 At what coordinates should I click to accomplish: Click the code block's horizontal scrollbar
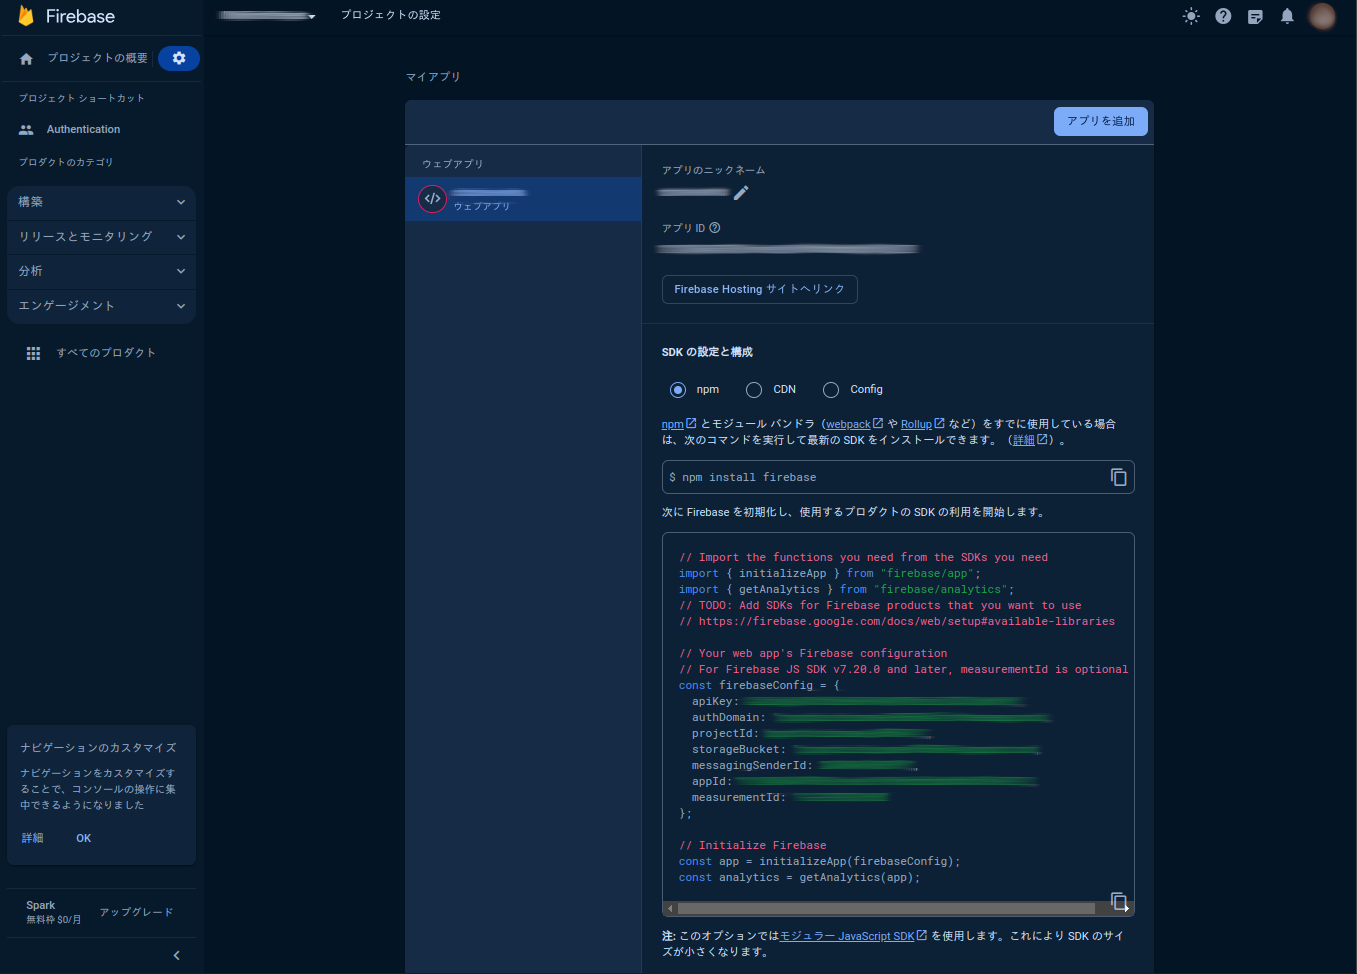tap(890, 907)
